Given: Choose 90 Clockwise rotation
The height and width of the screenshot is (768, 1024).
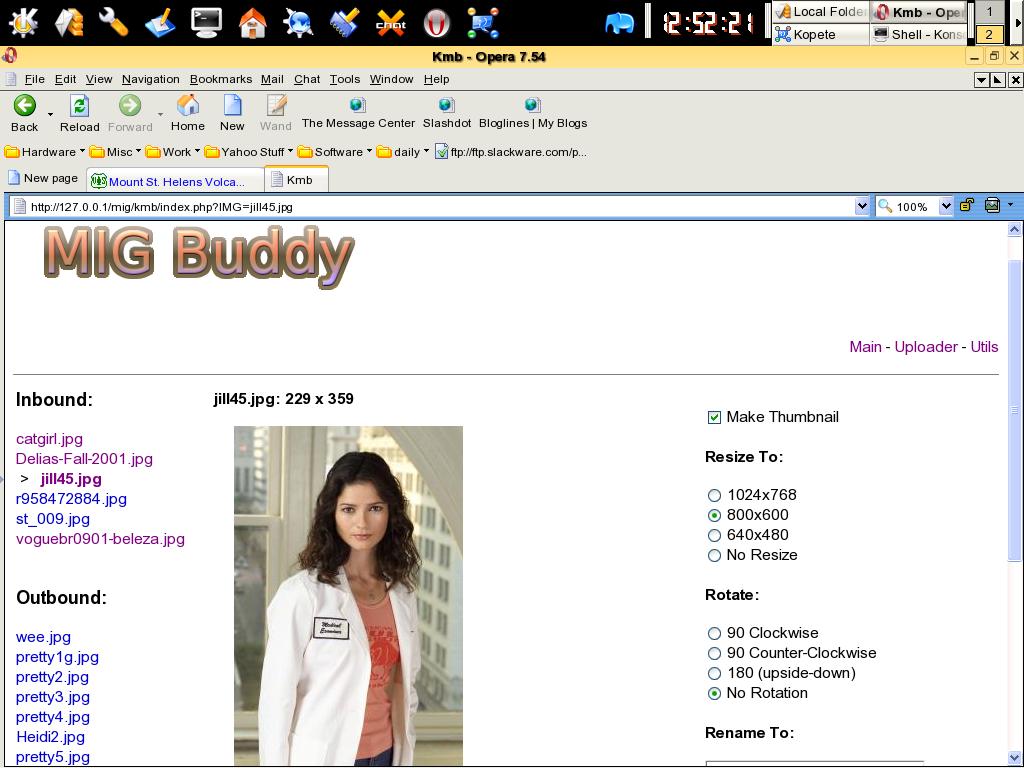Looking at the screenshot, I should [x=714, y=633].
